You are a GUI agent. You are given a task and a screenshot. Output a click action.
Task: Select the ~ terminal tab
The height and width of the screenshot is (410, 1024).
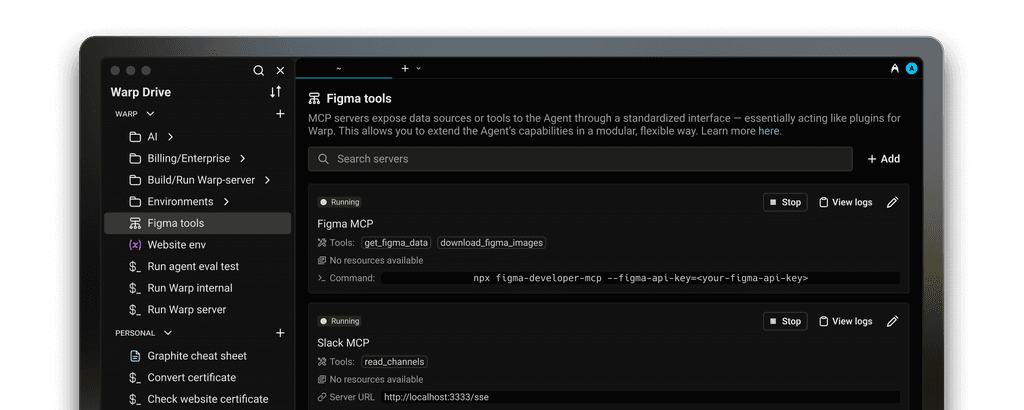[x=344, y=68]
